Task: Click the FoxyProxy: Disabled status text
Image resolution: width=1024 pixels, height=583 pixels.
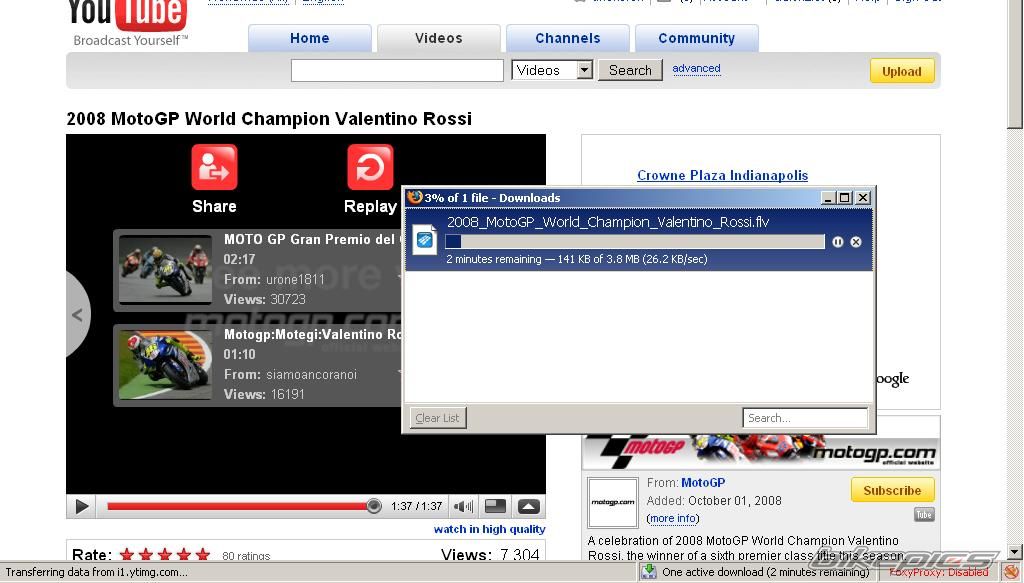Action: point(938,573)
